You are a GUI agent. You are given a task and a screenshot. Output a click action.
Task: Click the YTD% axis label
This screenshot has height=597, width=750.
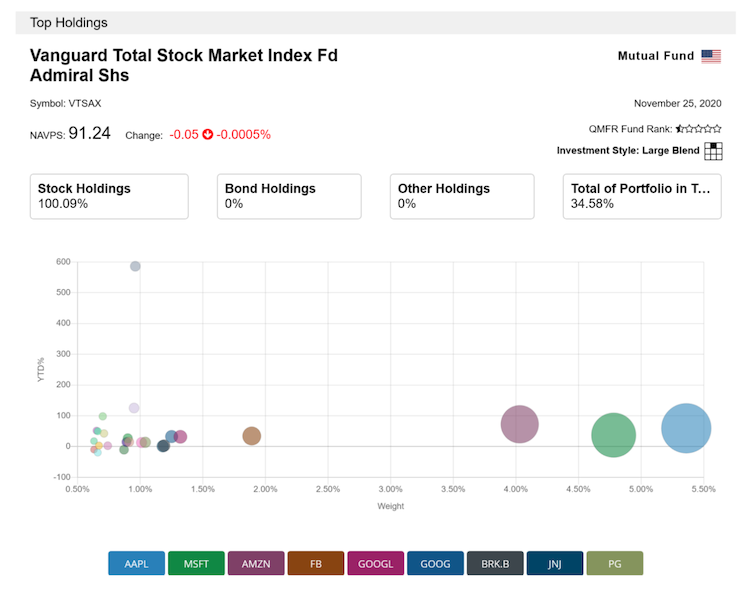click(x=41, y=369)
